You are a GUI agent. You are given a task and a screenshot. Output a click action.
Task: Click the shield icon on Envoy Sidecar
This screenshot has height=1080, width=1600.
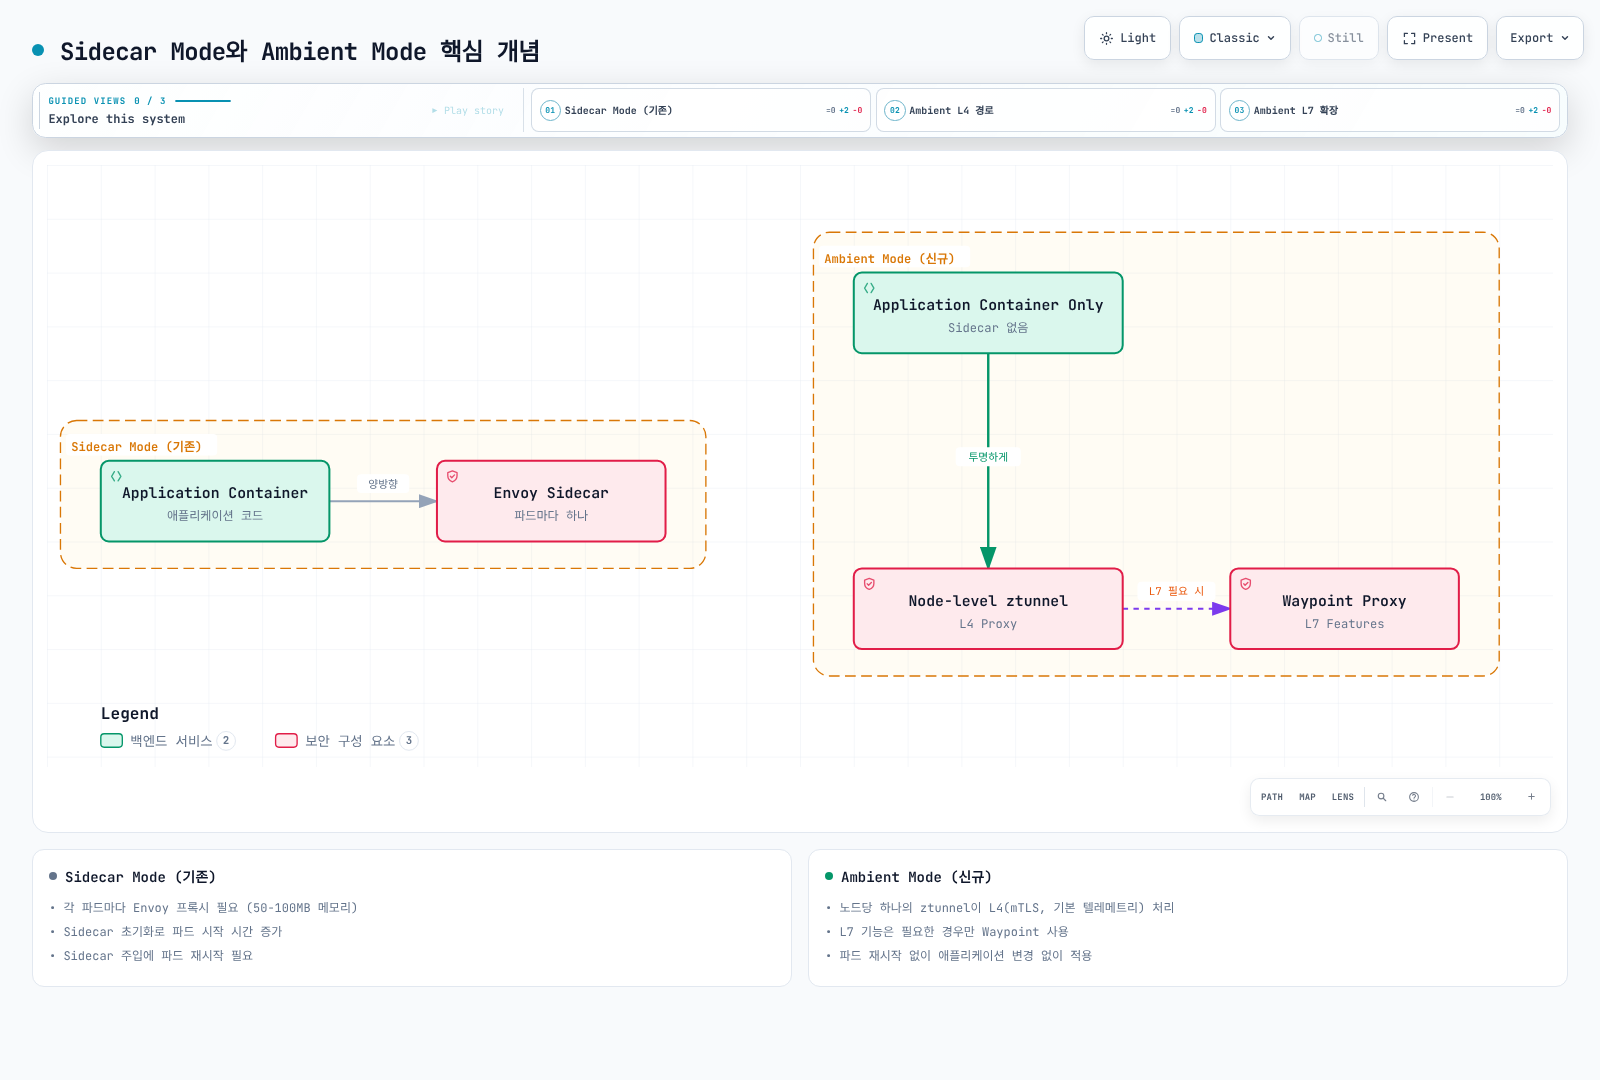point(452,477)
